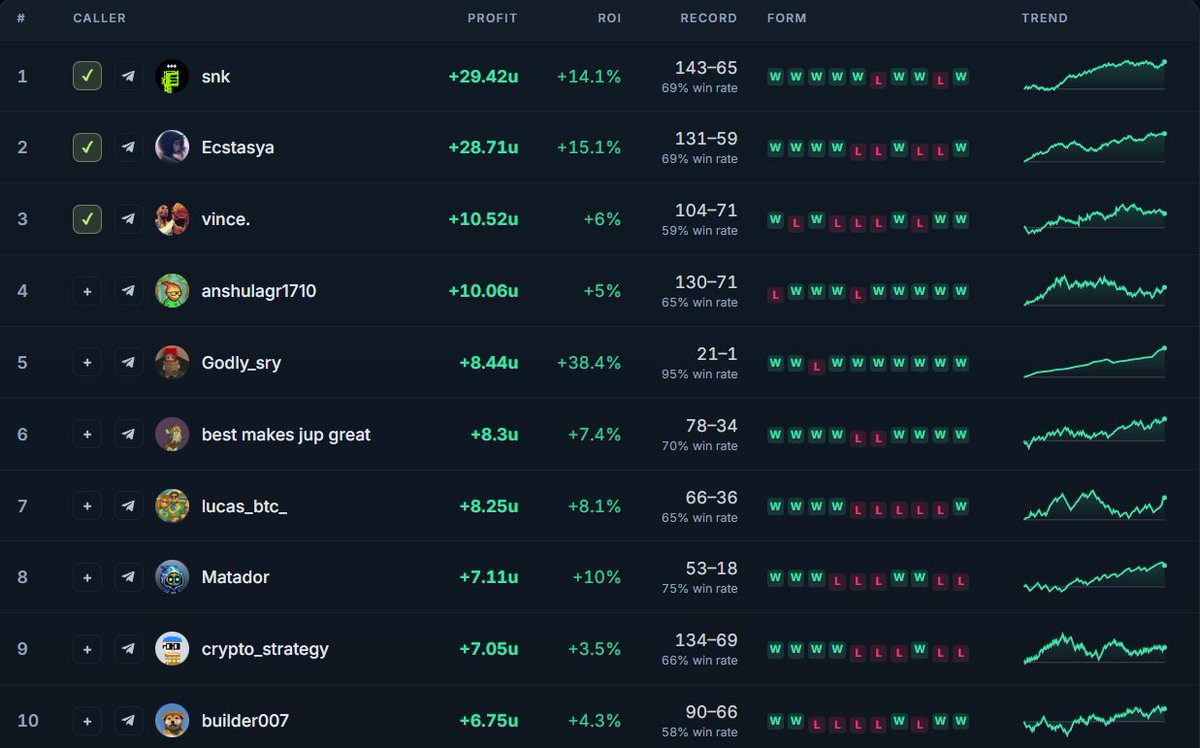Screen dimensions: 1200x748
Task: Click profit value +8.25u
Action: [x=488, y=506]
